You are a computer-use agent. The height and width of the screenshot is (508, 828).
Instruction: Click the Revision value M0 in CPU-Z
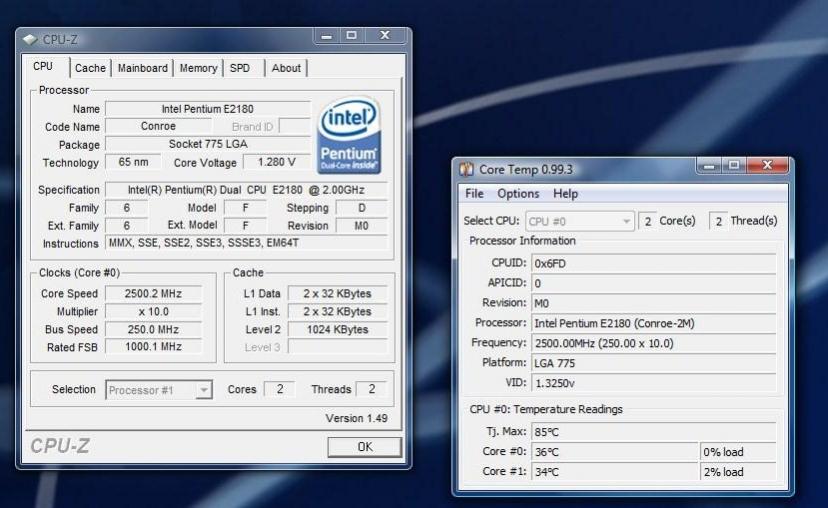click(362, 226)
